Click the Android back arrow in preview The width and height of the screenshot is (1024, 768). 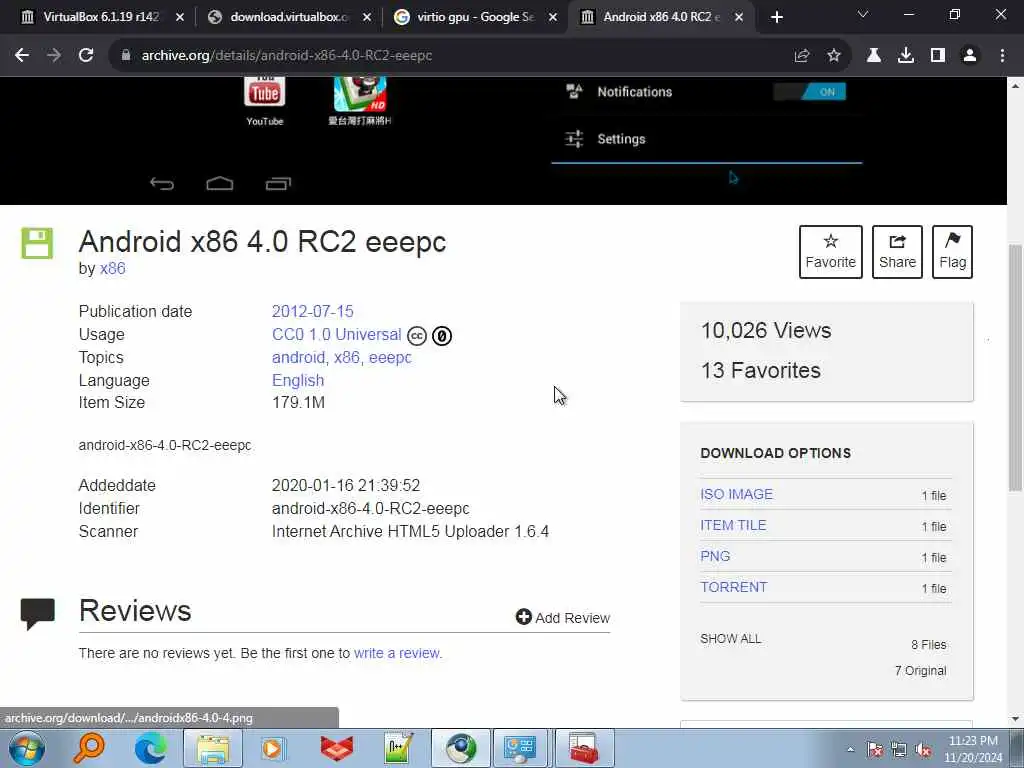coord(161,184)
